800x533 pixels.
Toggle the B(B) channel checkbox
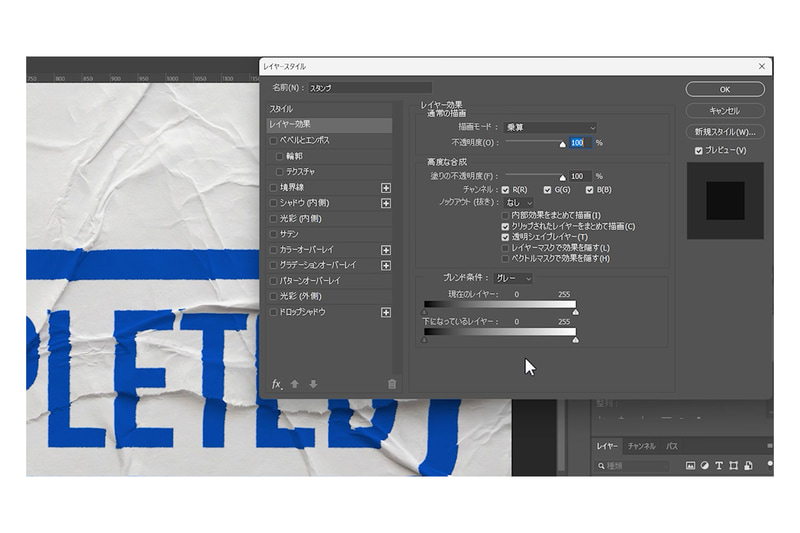[x=589, y=190]
